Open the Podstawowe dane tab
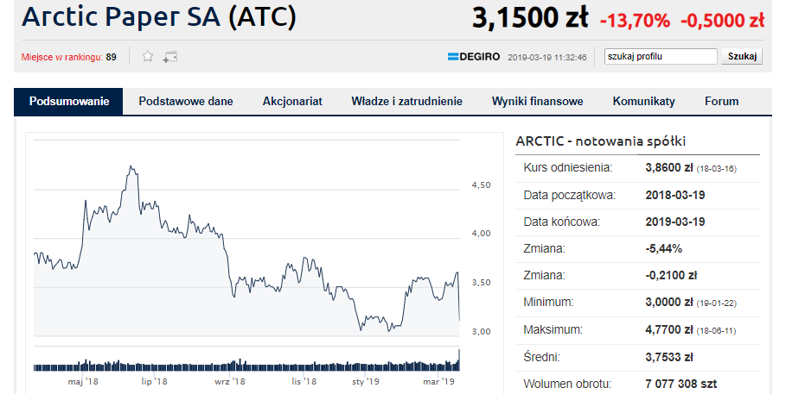Screen dimensions: 786x394 [186, 101]
